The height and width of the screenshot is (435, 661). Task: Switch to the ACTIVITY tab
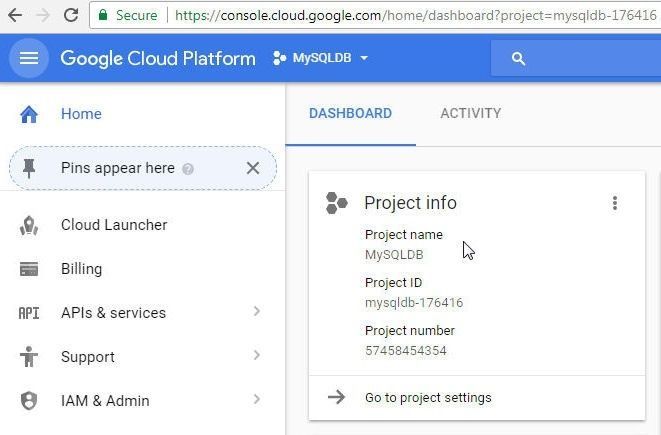click(470, 113)
